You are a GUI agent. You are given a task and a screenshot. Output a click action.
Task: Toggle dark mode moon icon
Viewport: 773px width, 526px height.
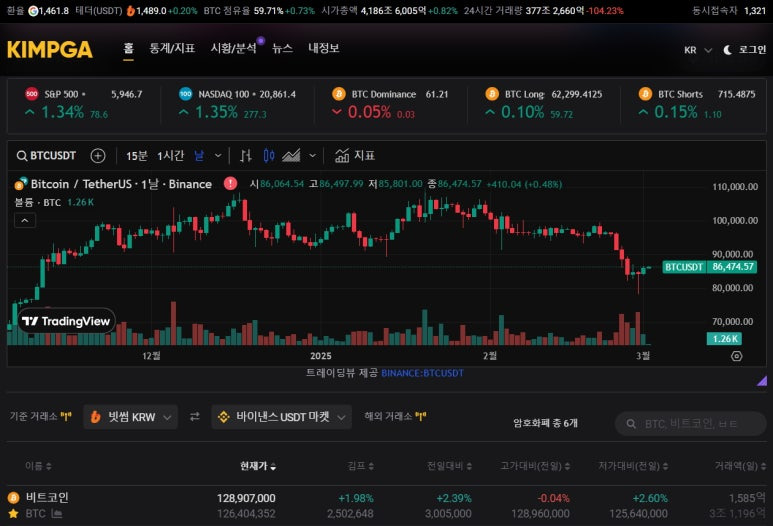pyautogui.click(x=727, y=50)
